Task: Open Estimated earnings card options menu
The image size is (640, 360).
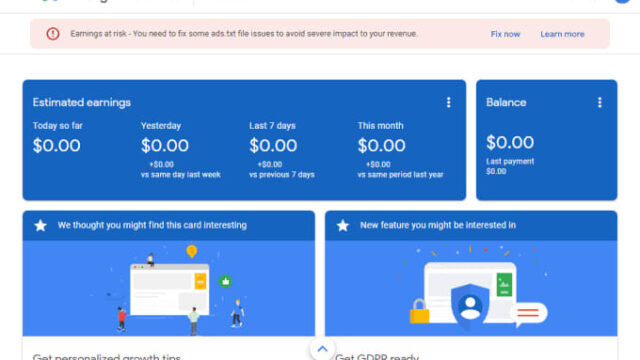Action: click(449, 102)
